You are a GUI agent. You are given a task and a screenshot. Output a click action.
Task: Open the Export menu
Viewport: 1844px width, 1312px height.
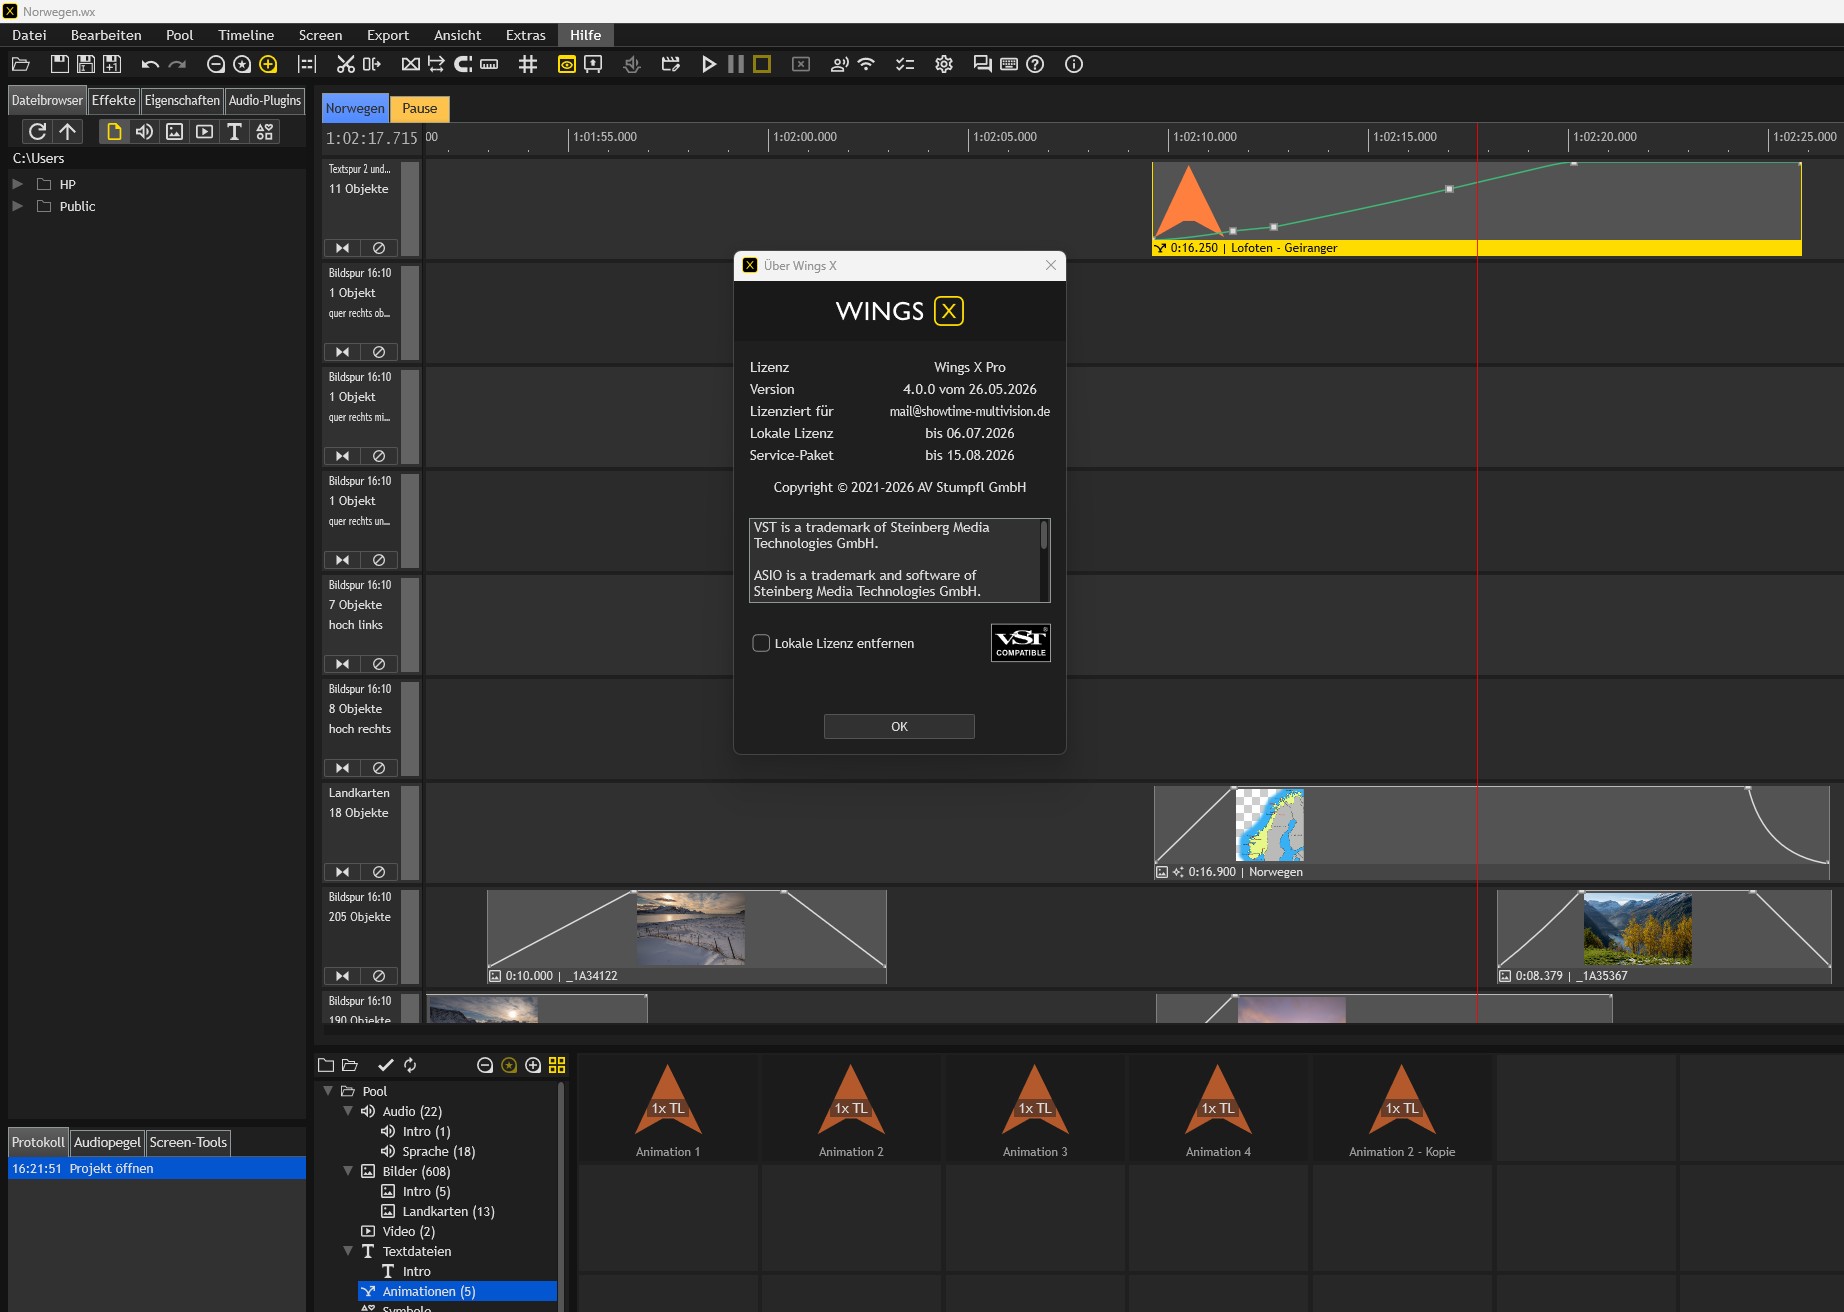tap(388, 35)
